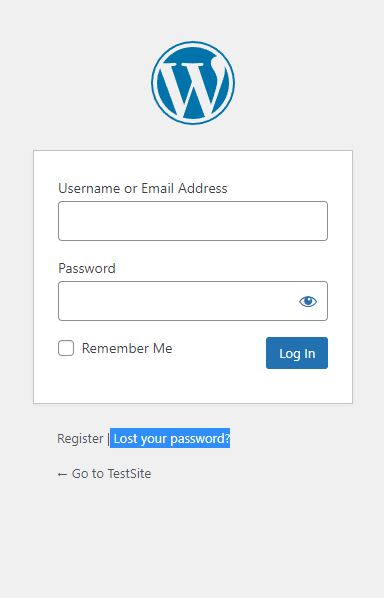Tick the Remember Me checkbox
Screen dimensions: 384x598
(66, 348)
